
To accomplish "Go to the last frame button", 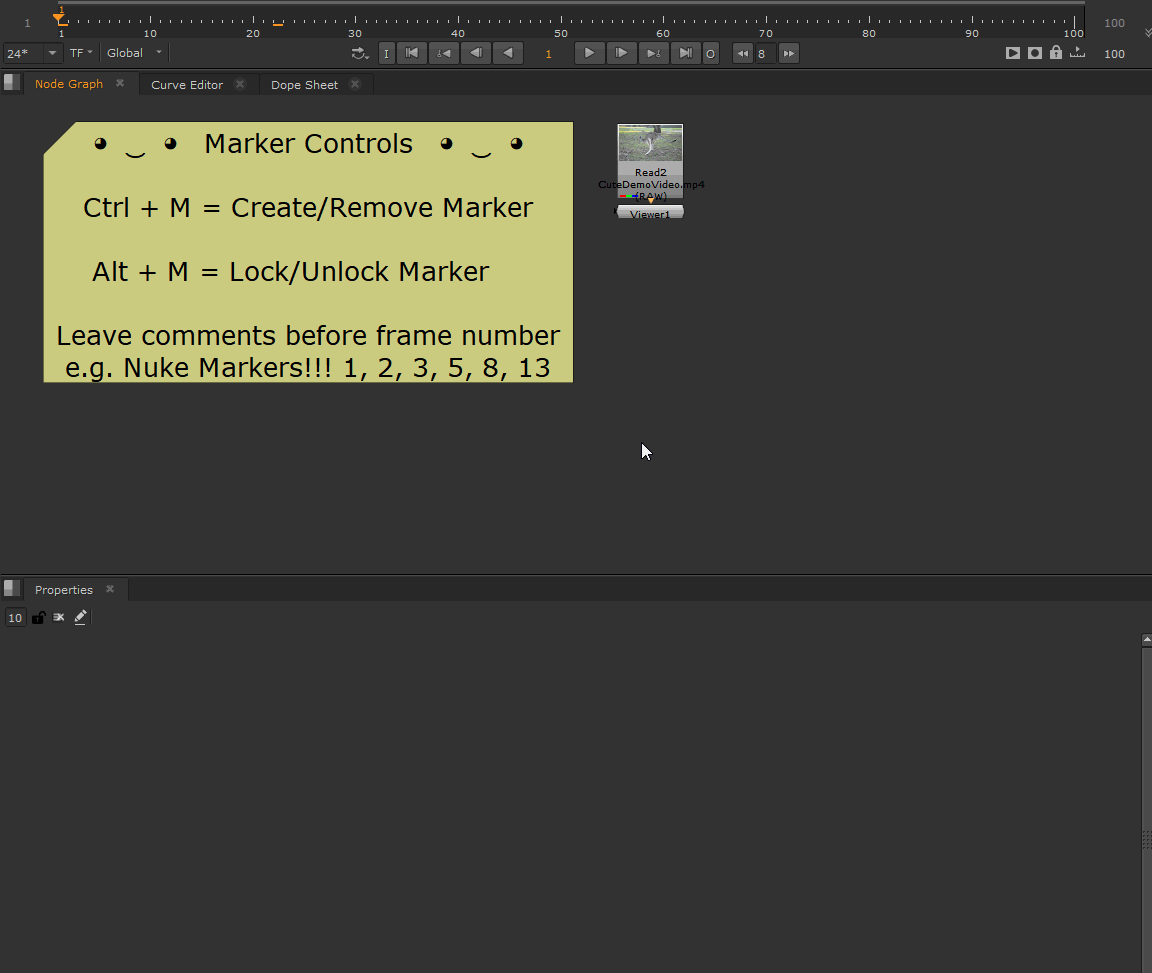I will (685, 53).
